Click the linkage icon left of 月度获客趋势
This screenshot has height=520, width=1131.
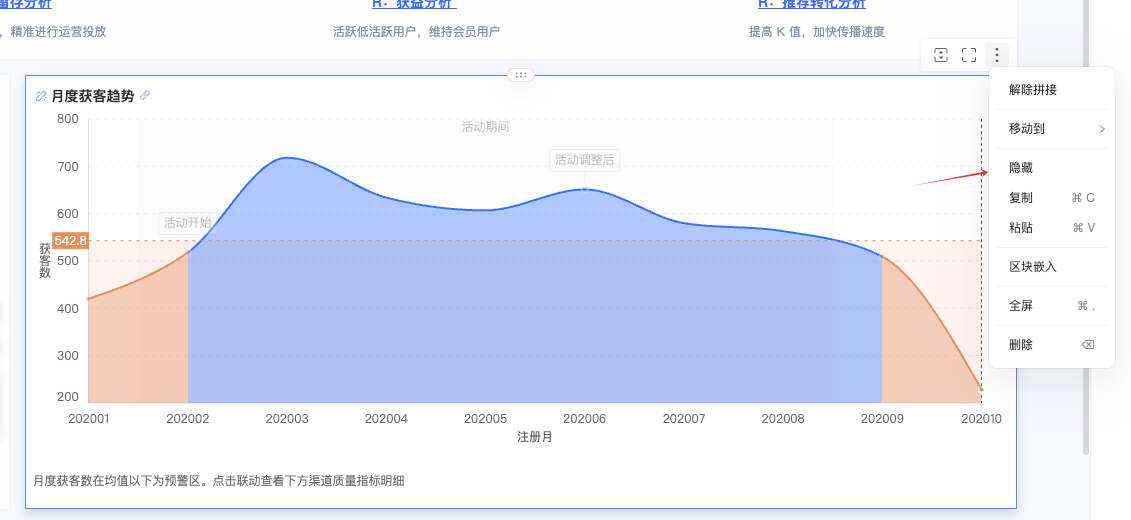[x=41, y=96]
